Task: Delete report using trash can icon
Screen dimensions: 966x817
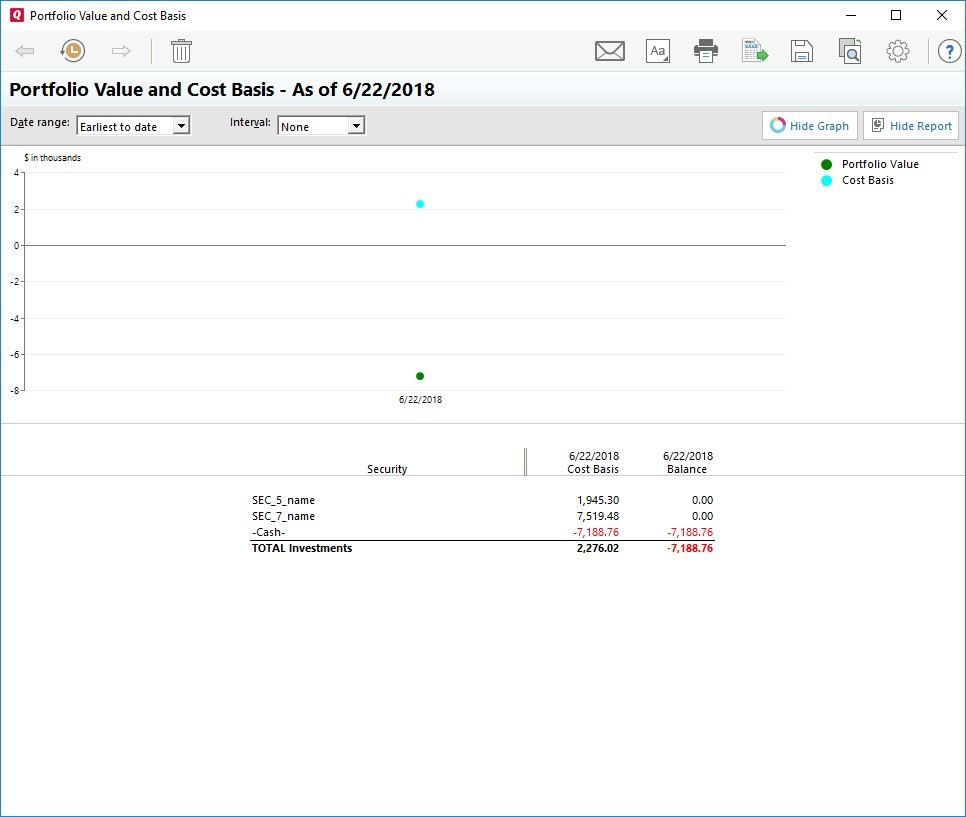Action: tap(181, 51)
